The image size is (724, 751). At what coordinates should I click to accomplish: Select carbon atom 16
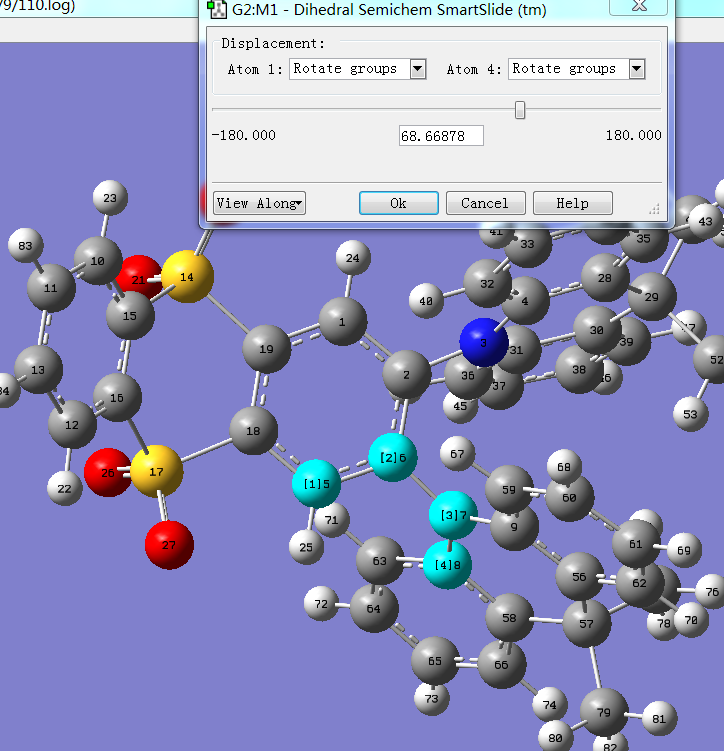[117, 397]
